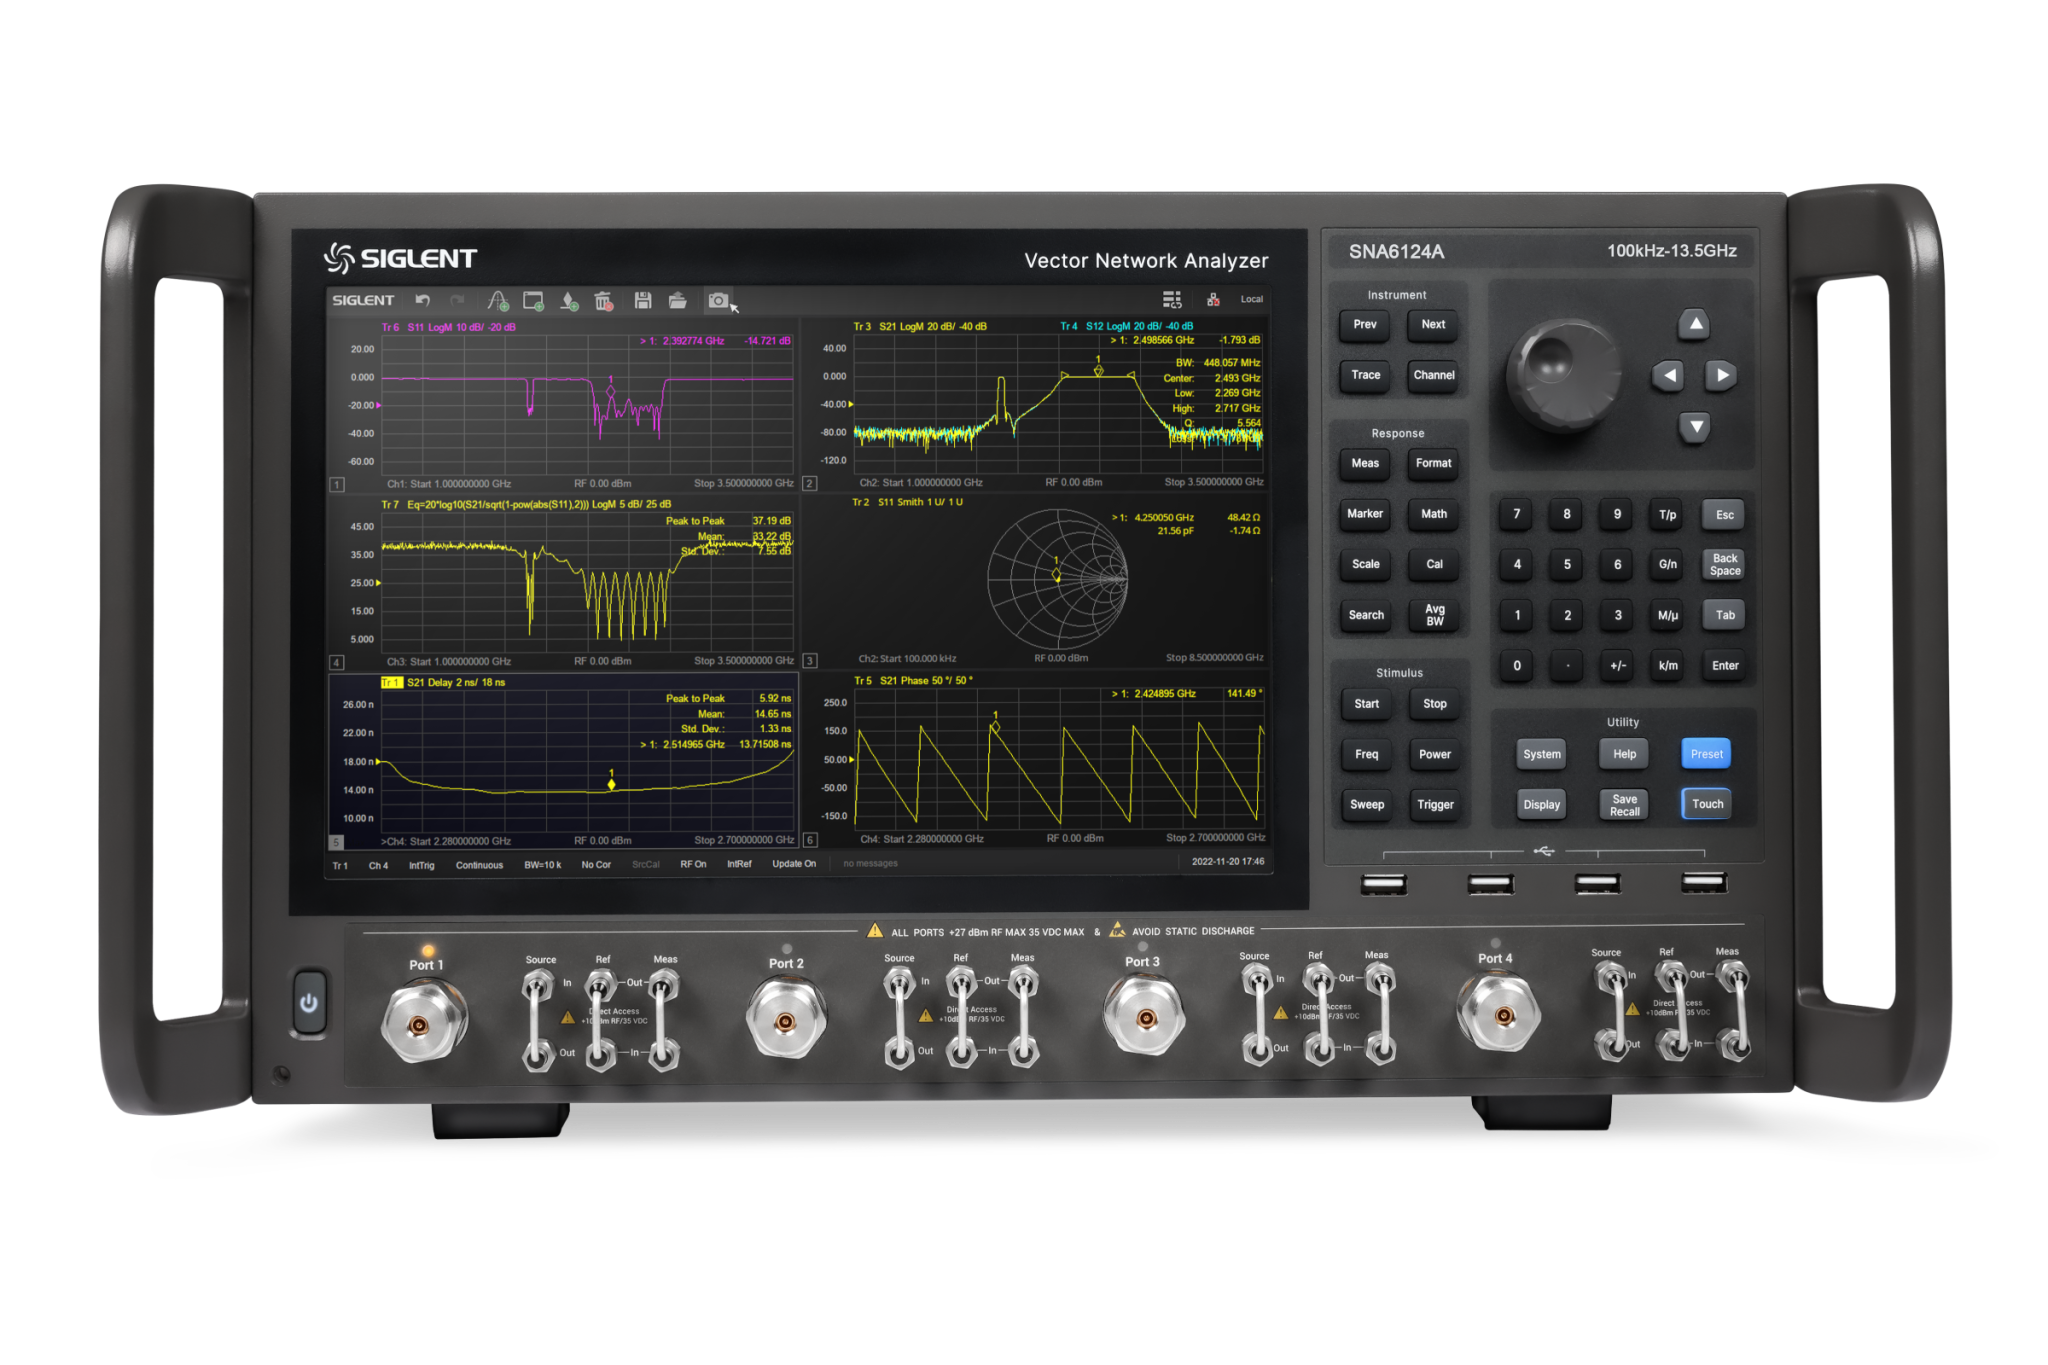
Task: Add a new trace via toolbar icon
Action: click(x=497, y=300)
